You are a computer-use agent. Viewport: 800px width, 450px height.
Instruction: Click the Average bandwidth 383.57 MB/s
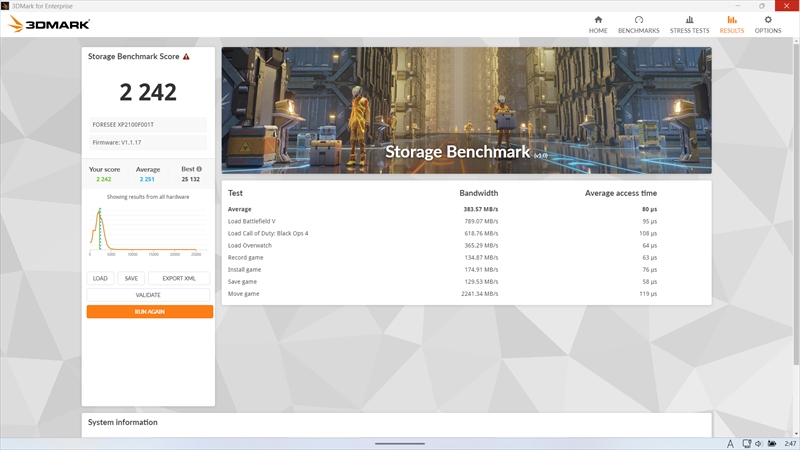coord(481,209)
